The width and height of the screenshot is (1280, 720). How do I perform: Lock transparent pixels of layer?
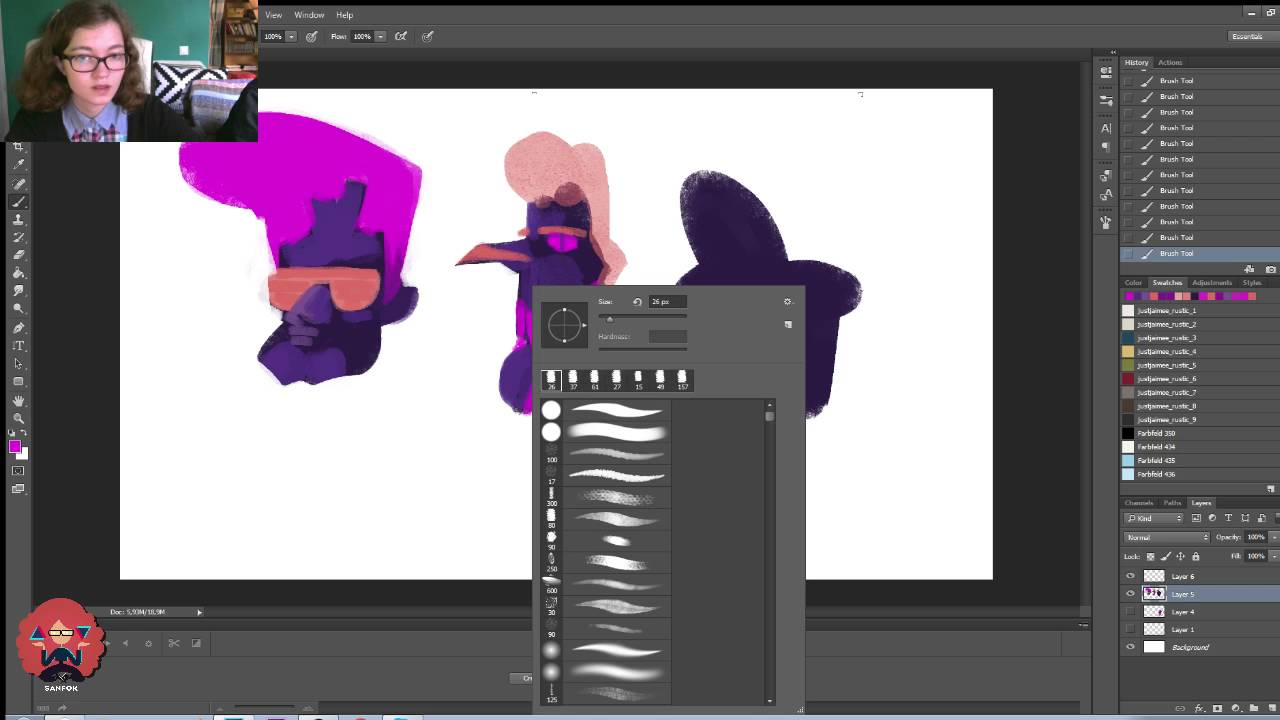(1150, 556)
